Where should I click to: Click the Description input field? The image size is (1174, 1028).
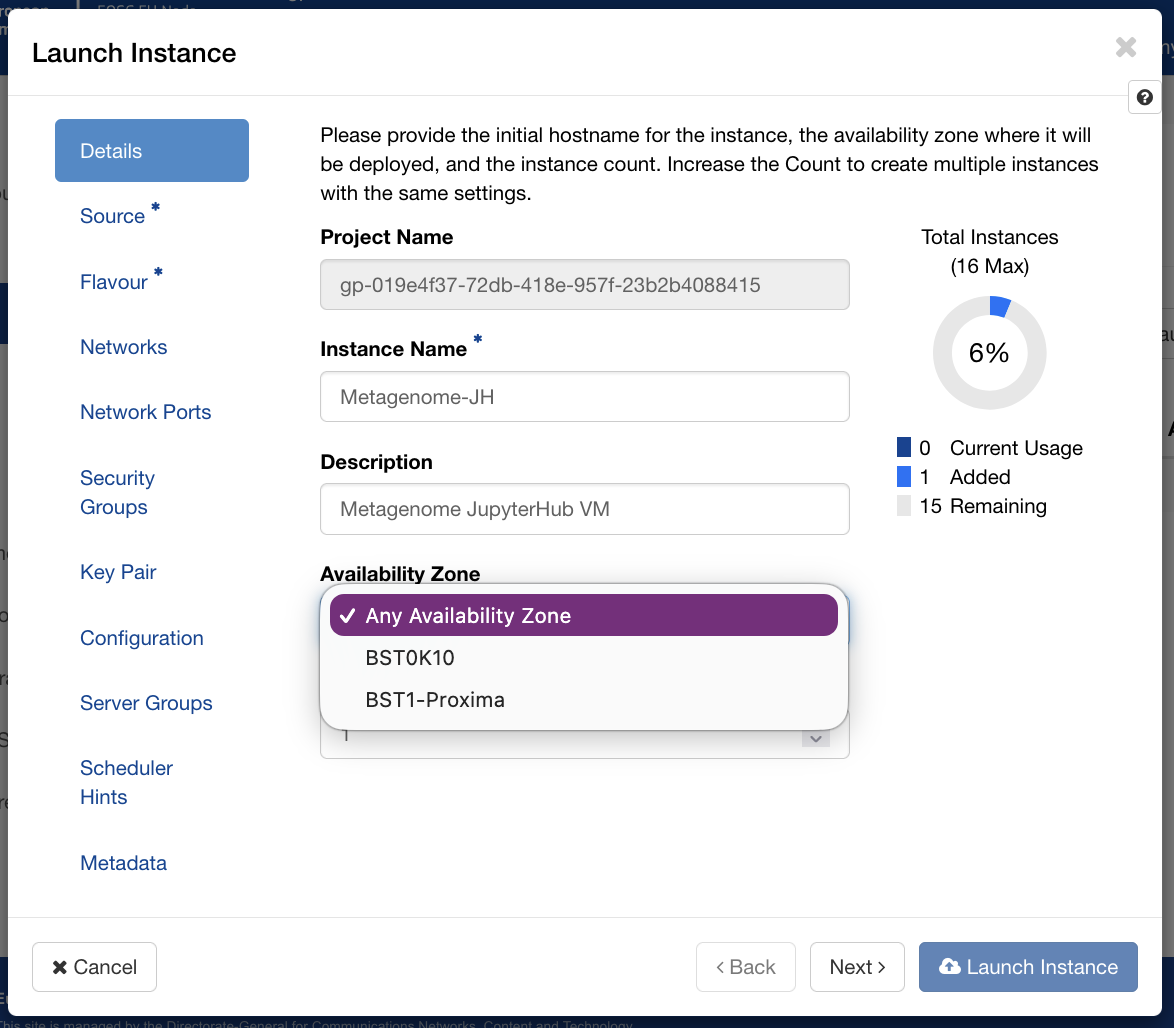[x=585, y=509]
